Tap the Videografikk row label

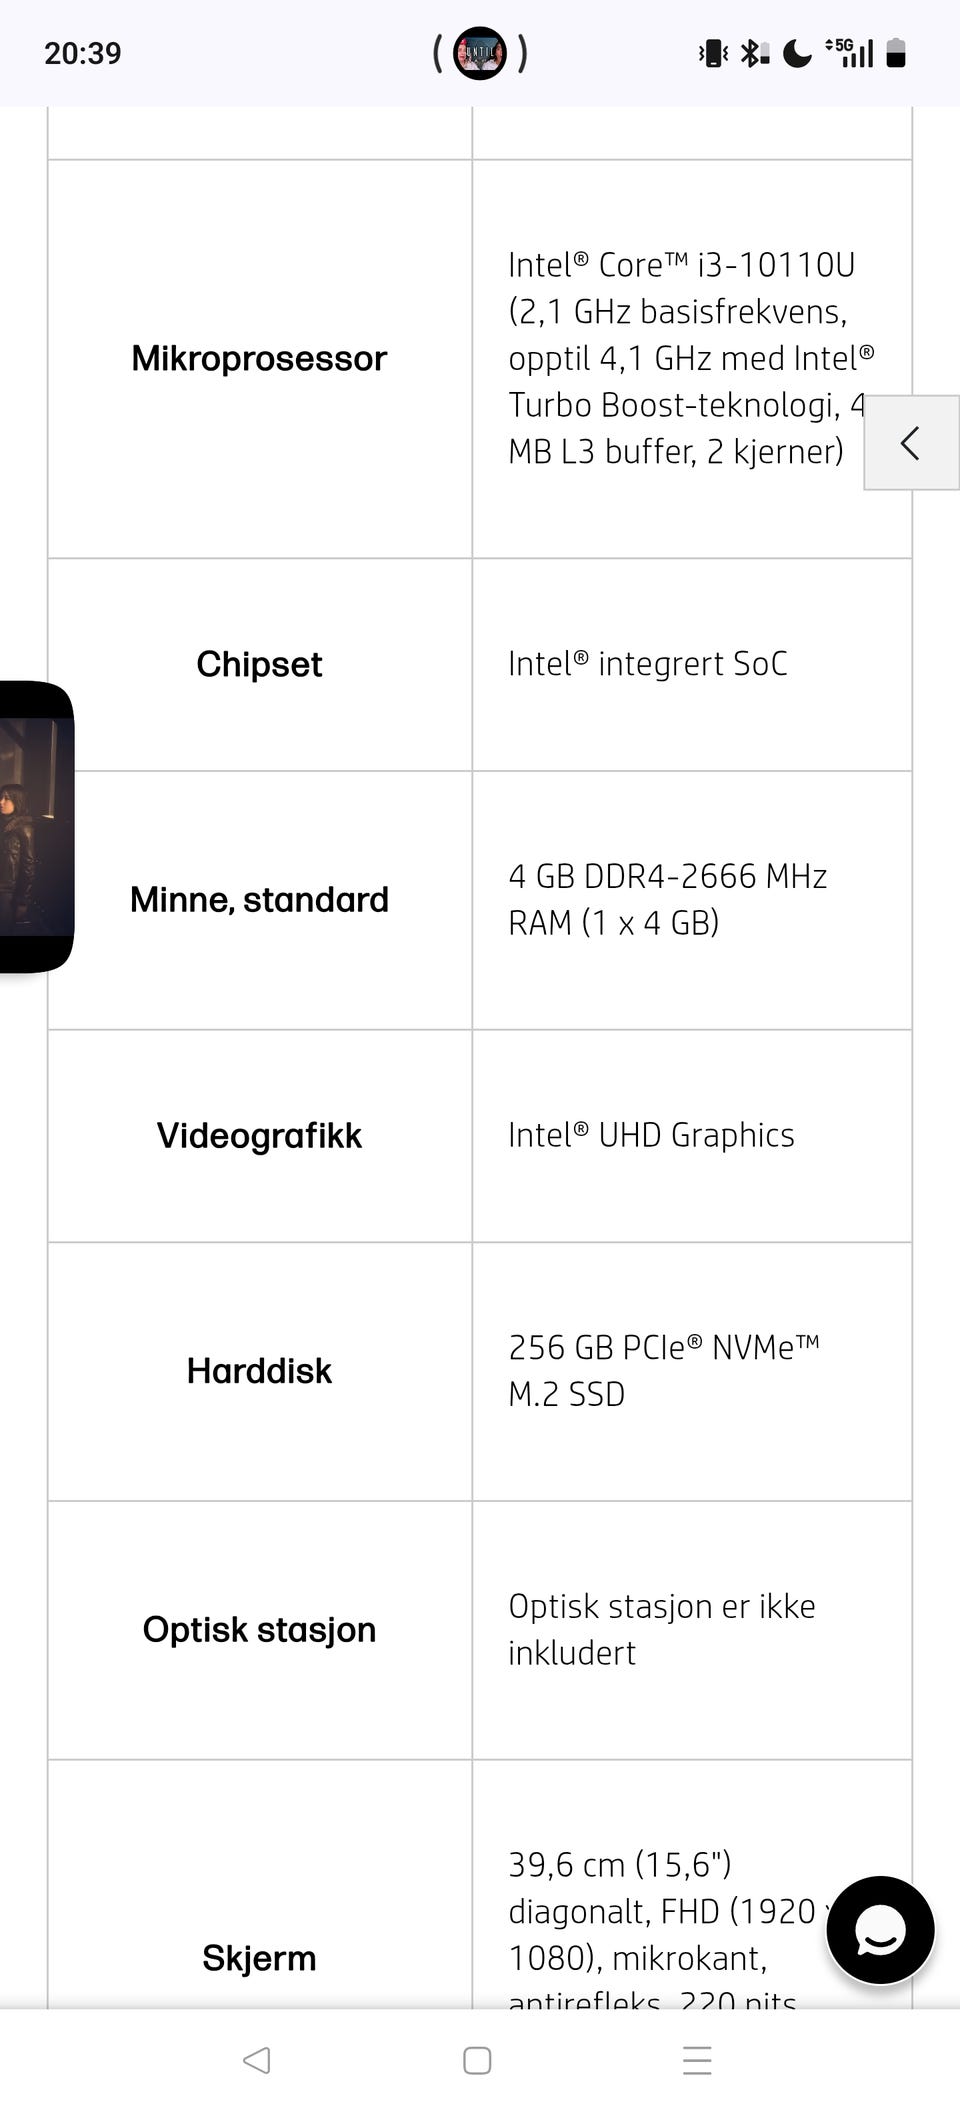259,1135
